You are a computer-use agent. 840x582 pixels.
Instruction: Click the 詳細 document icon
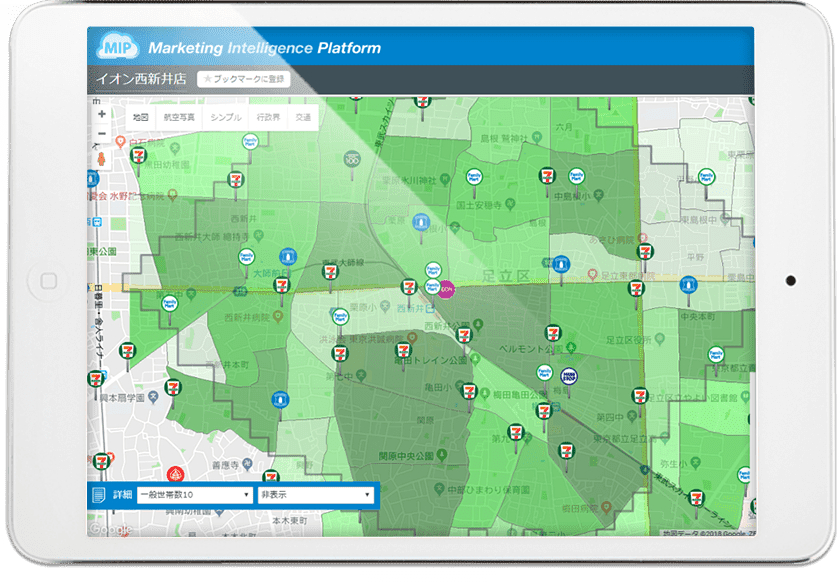pos(99,495)
